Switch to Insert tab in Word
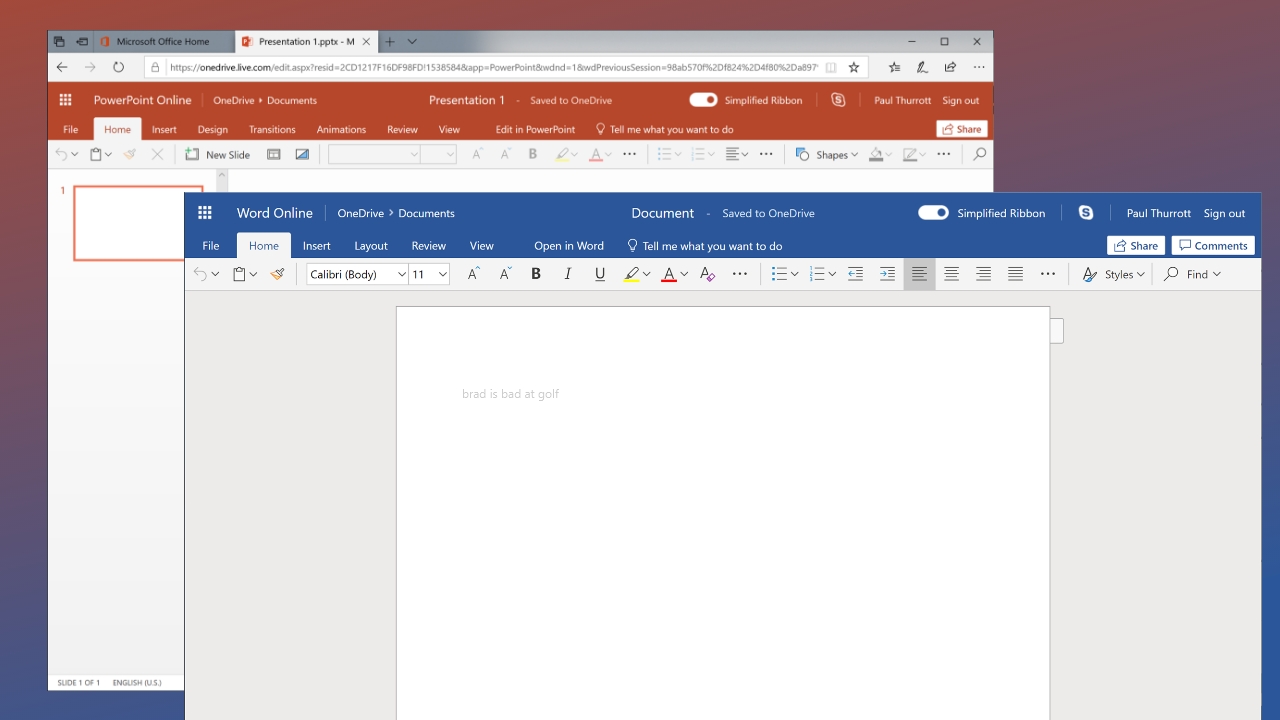The height and width of the screenshot is (720, 1280). click(317, 246)
